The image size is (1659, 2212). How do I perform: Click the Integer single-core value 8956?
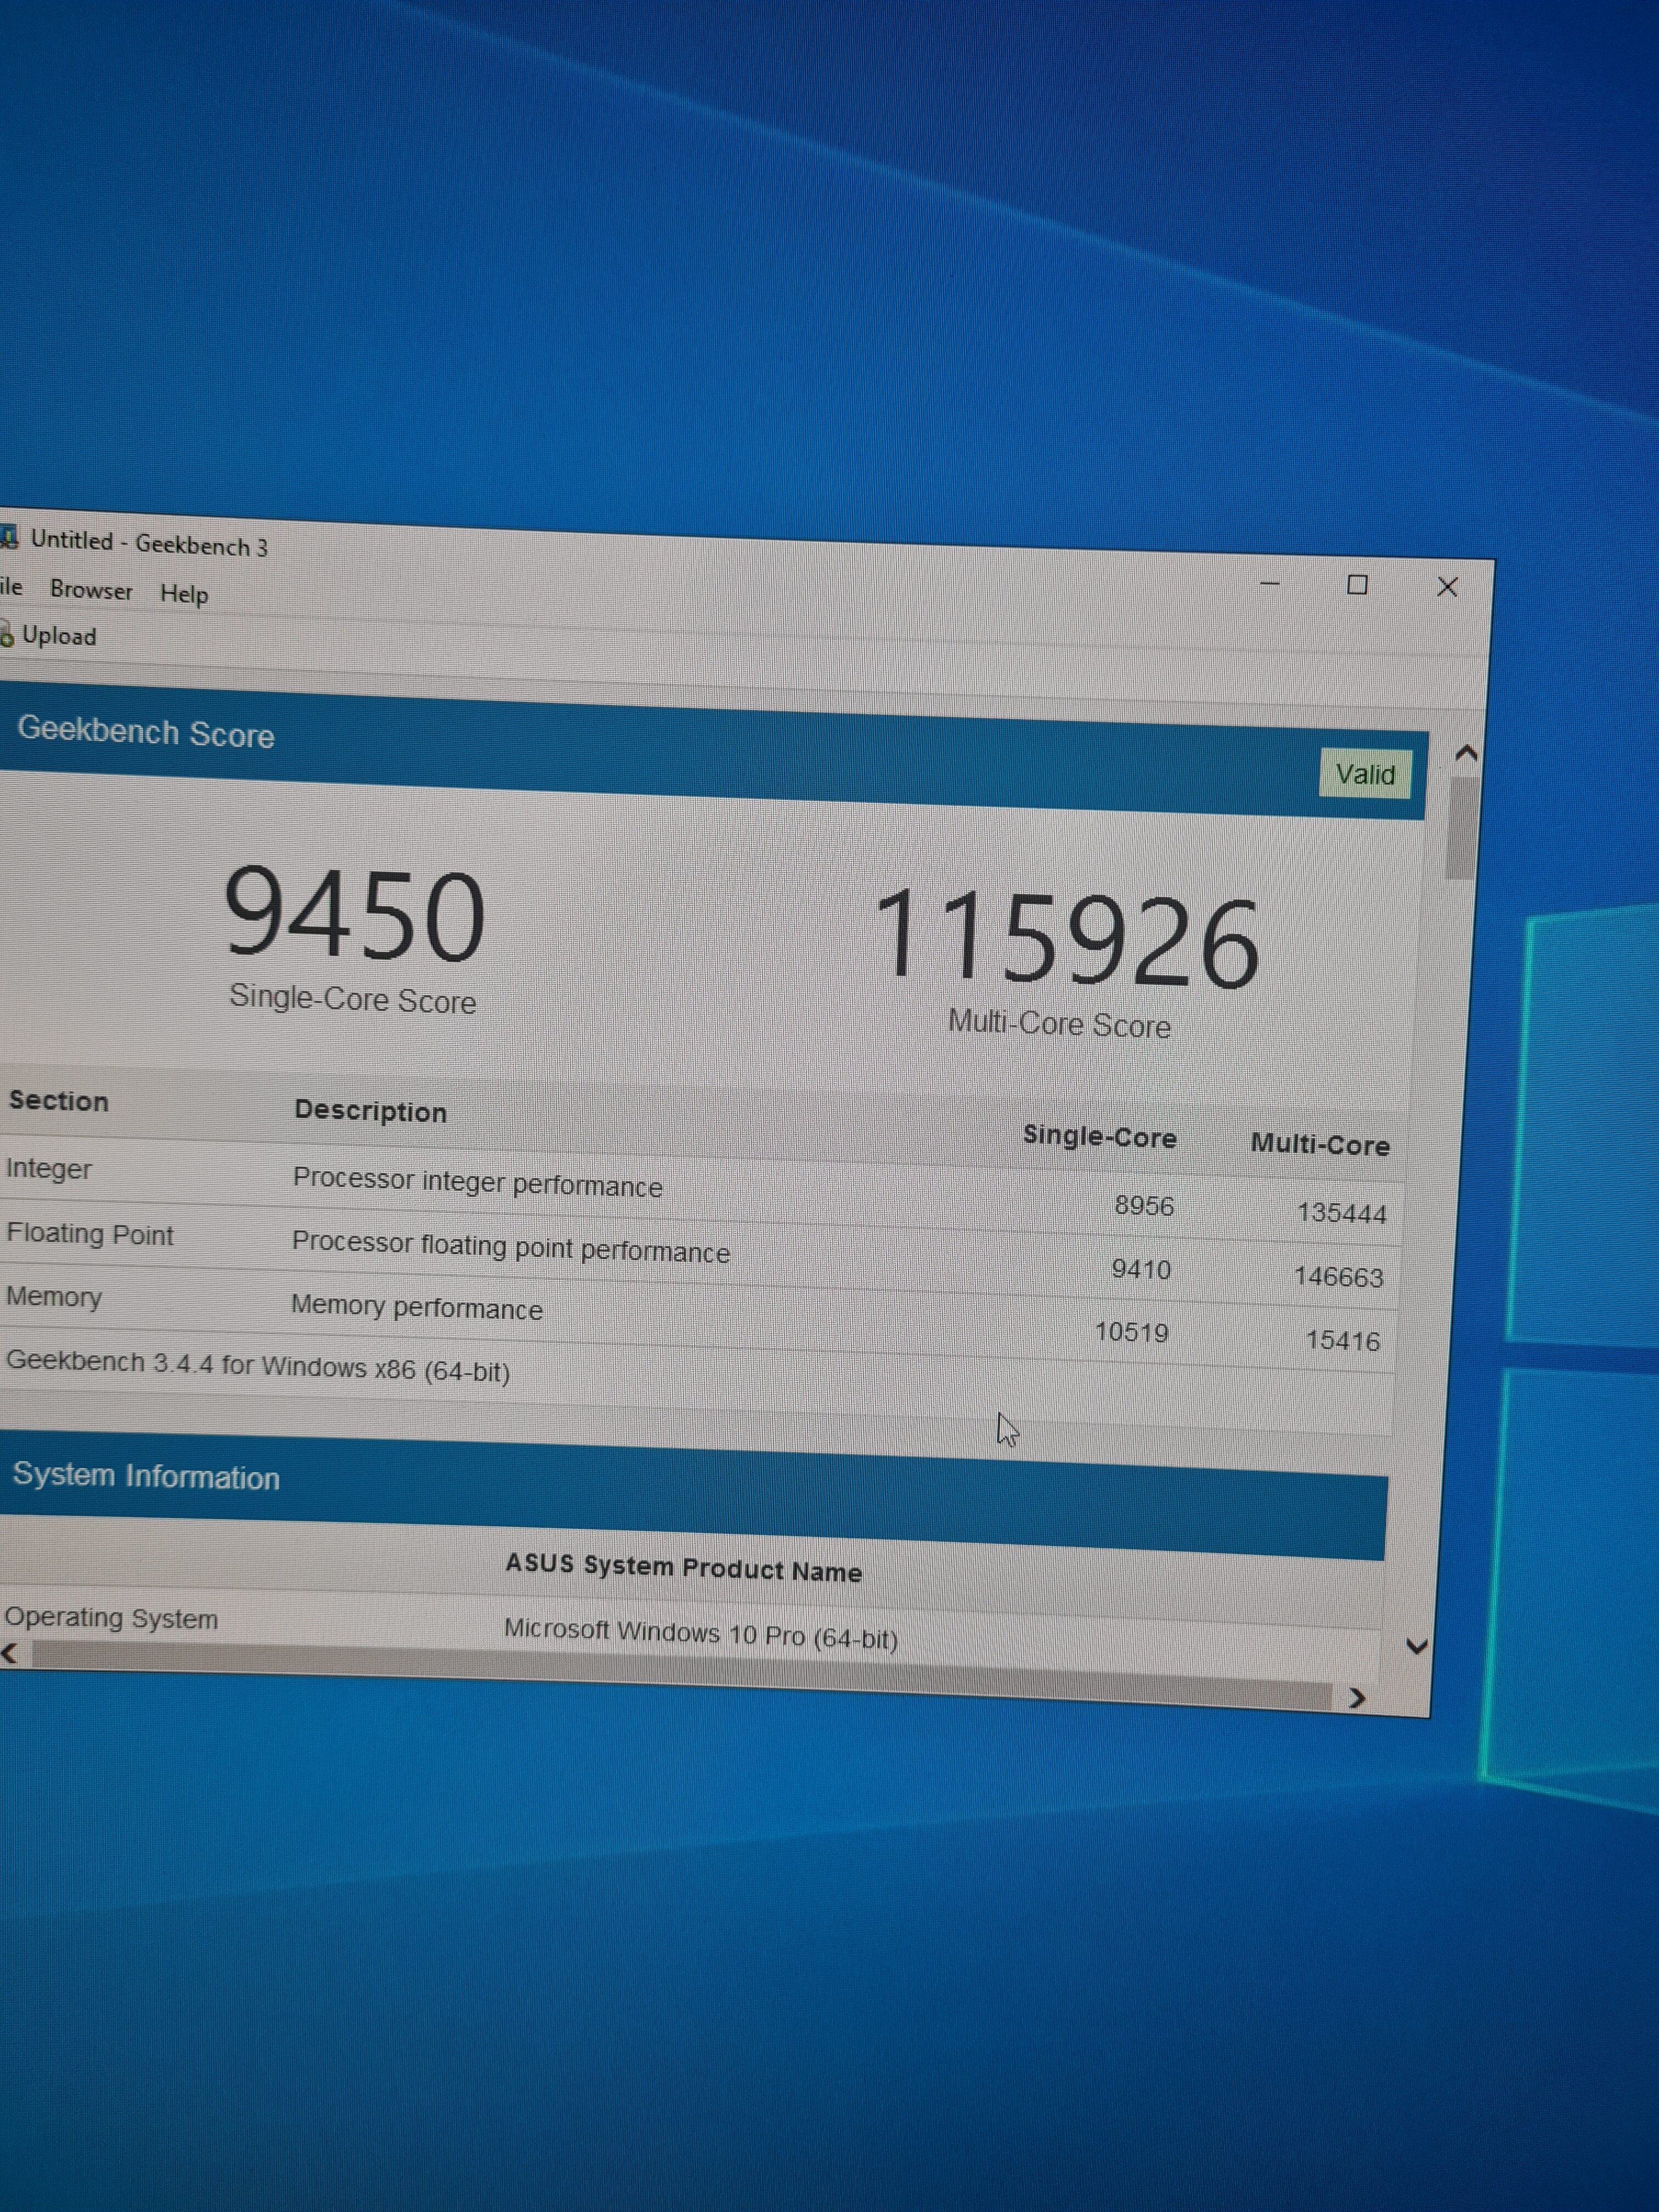point(1144,1206)
